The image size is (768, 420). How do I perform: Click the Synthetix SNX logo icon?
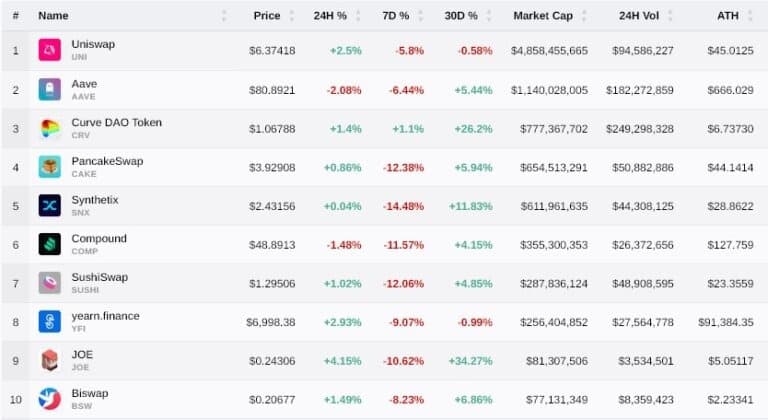[49, 205]
